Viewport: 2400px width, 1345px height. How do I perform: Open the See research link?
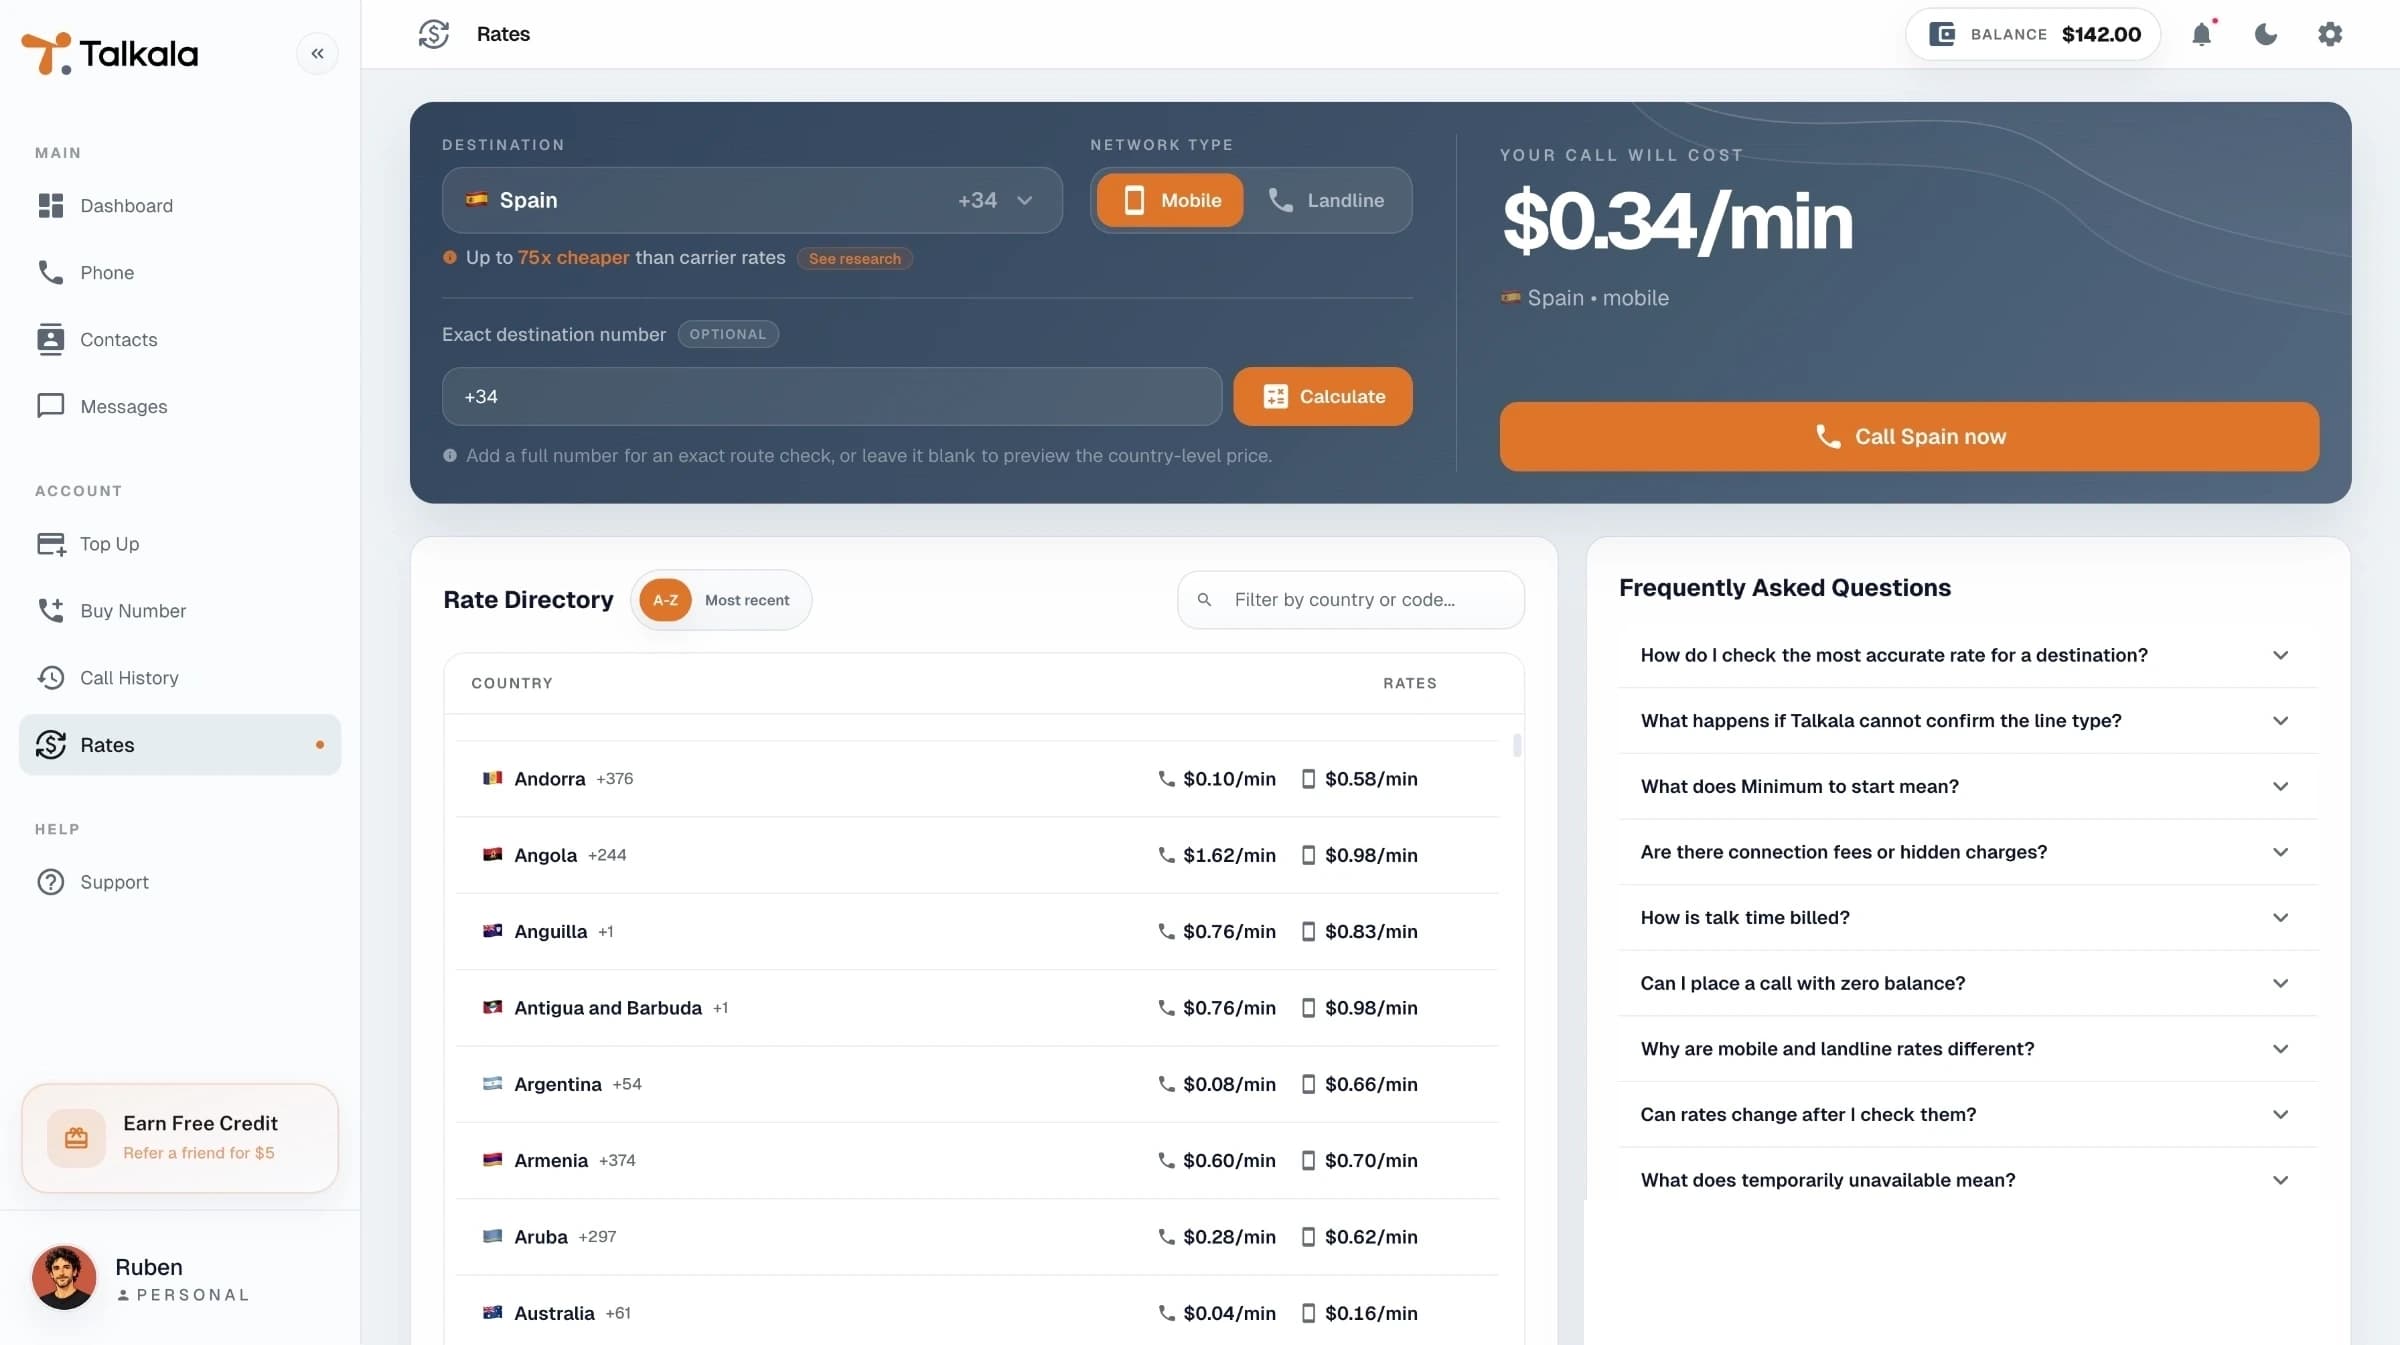(855, 258)
